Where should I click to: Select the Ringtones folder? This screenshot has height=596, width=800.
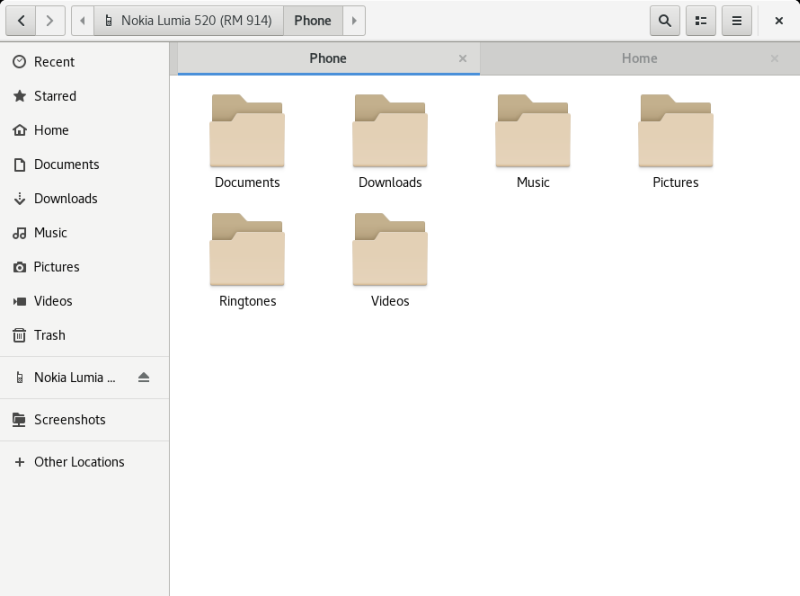coord(247,260)
